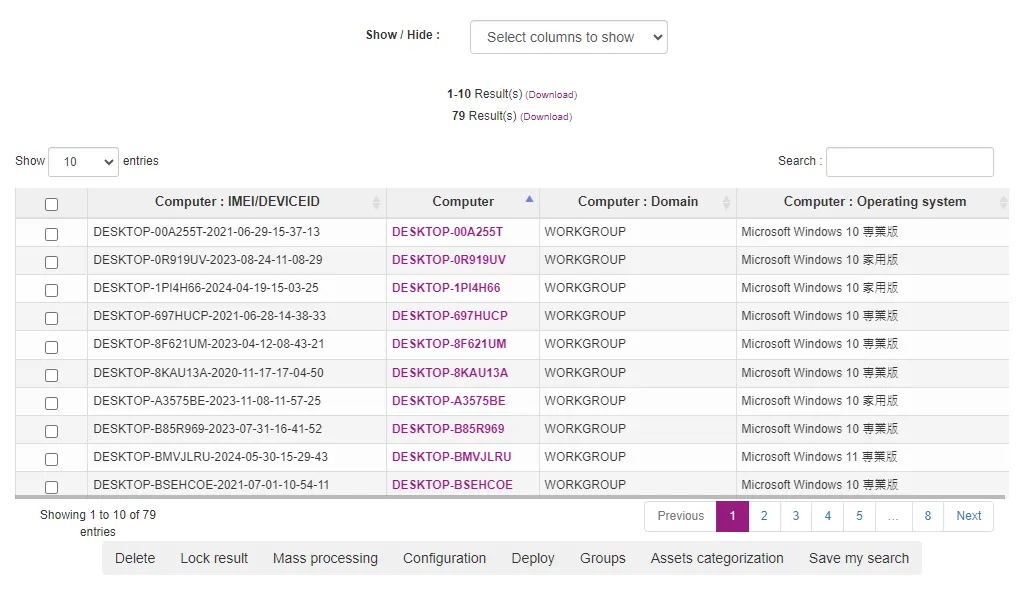
Task: Open computer link DESKTOP-0R919UV
Action: (449, 260)
